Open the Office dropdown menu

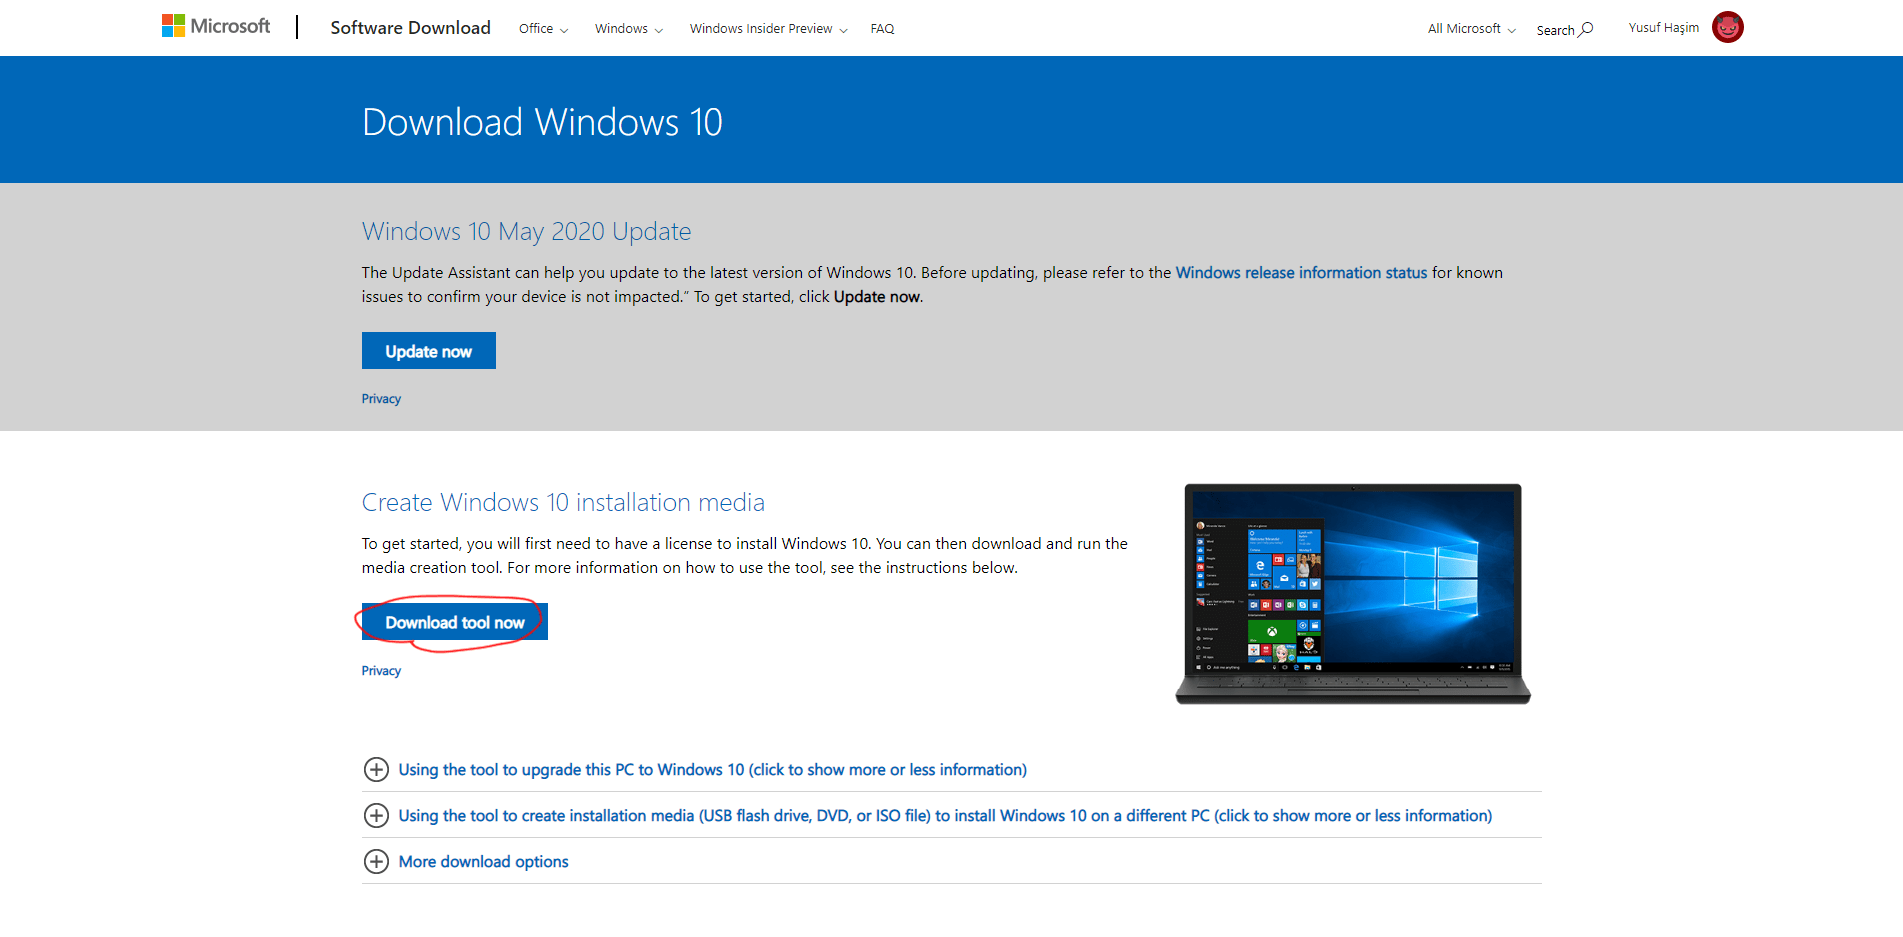[543, 29]
